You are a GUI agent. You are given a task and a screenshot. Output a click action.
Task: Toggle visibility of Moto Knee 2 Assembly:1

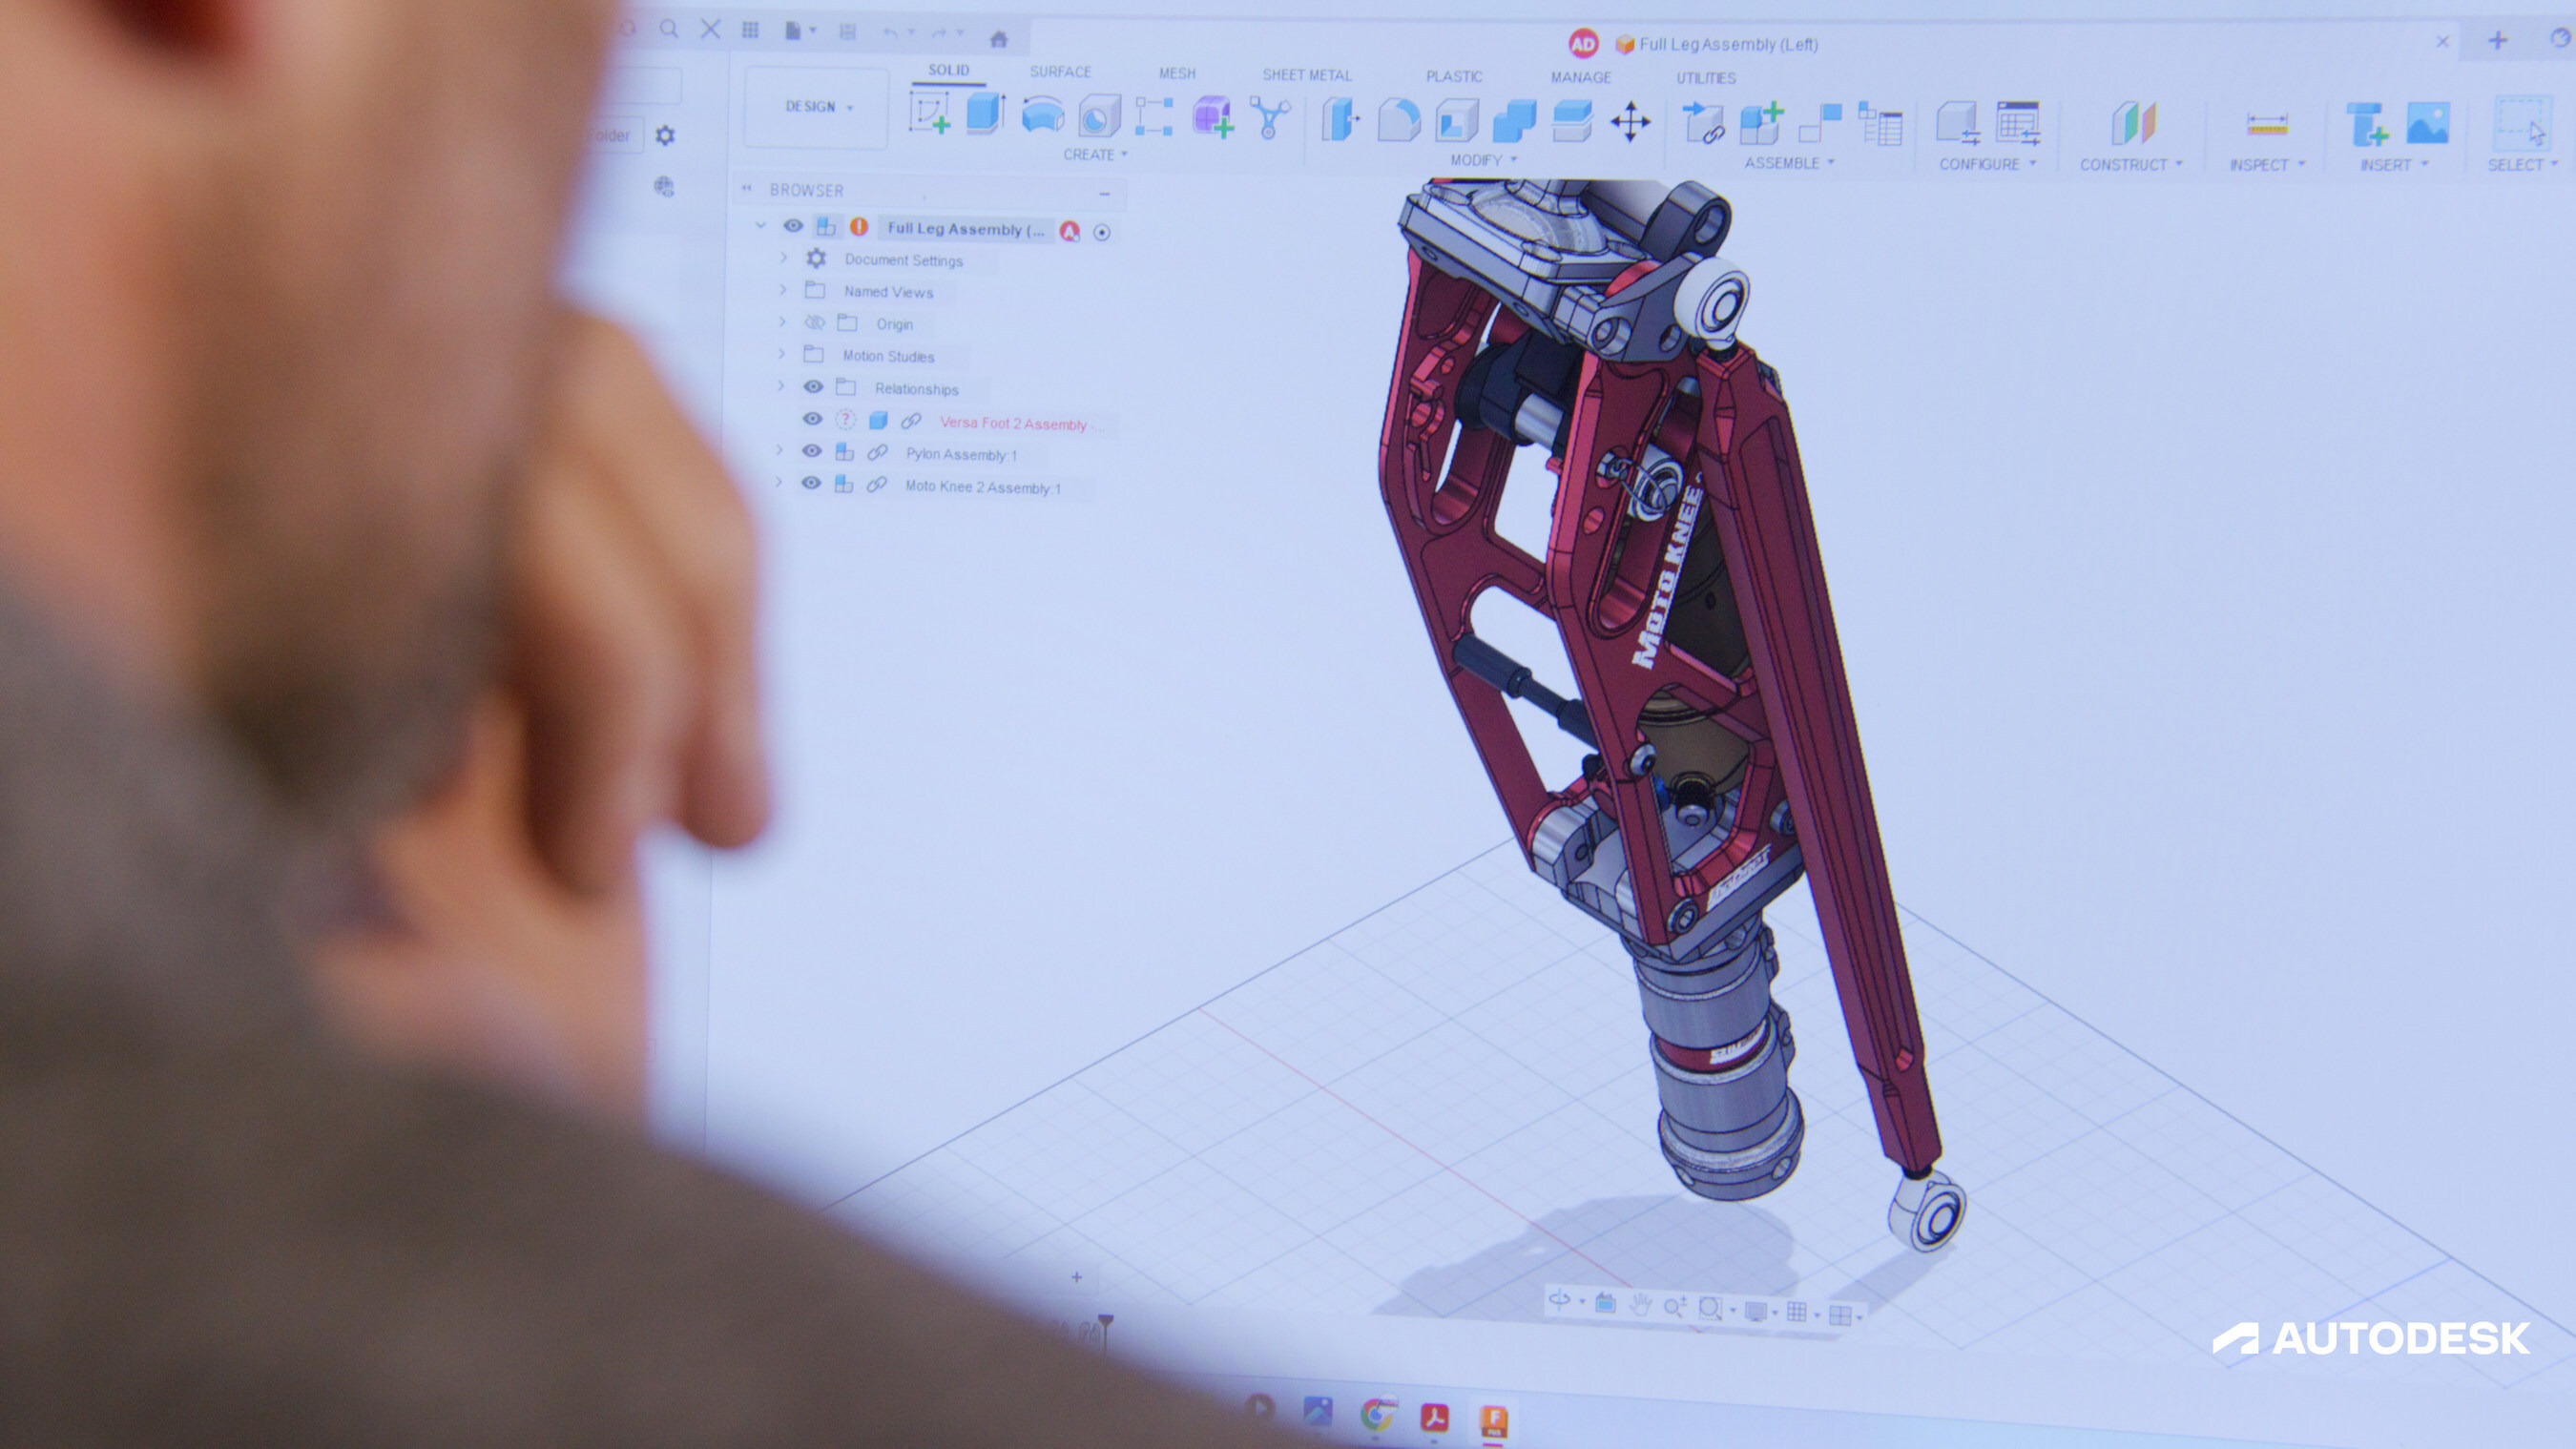[811, 484]
